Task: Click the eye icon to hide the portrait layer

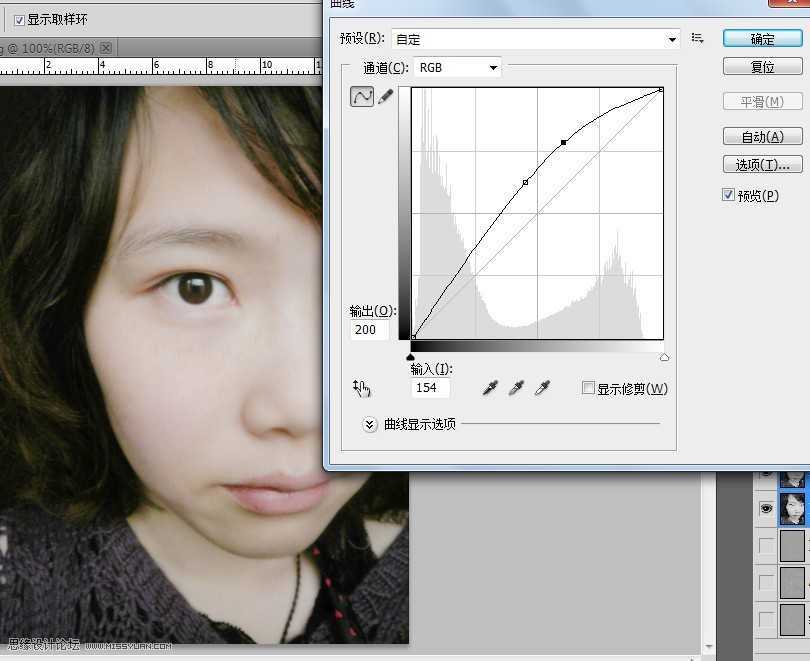Action: [765, 509]
